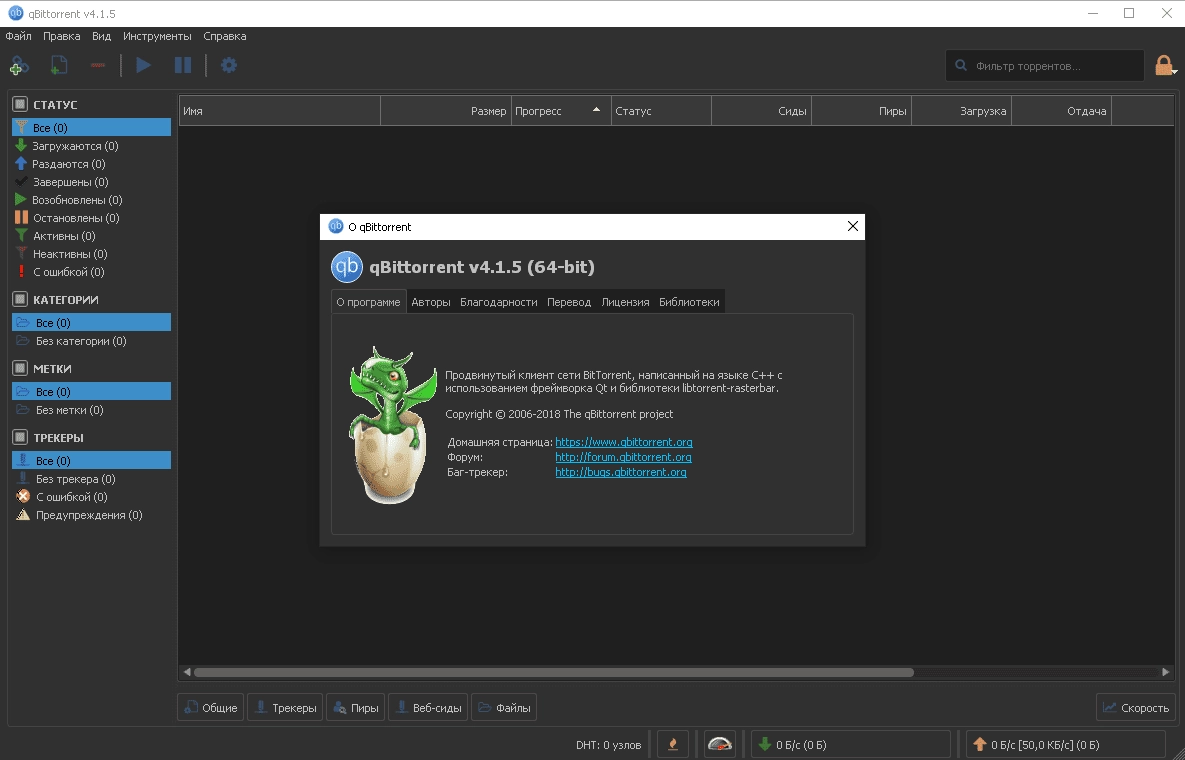Select С ошибкой (0) under СТАТУС
This screenshot has height=760, width=1185.
pos(91,272)
